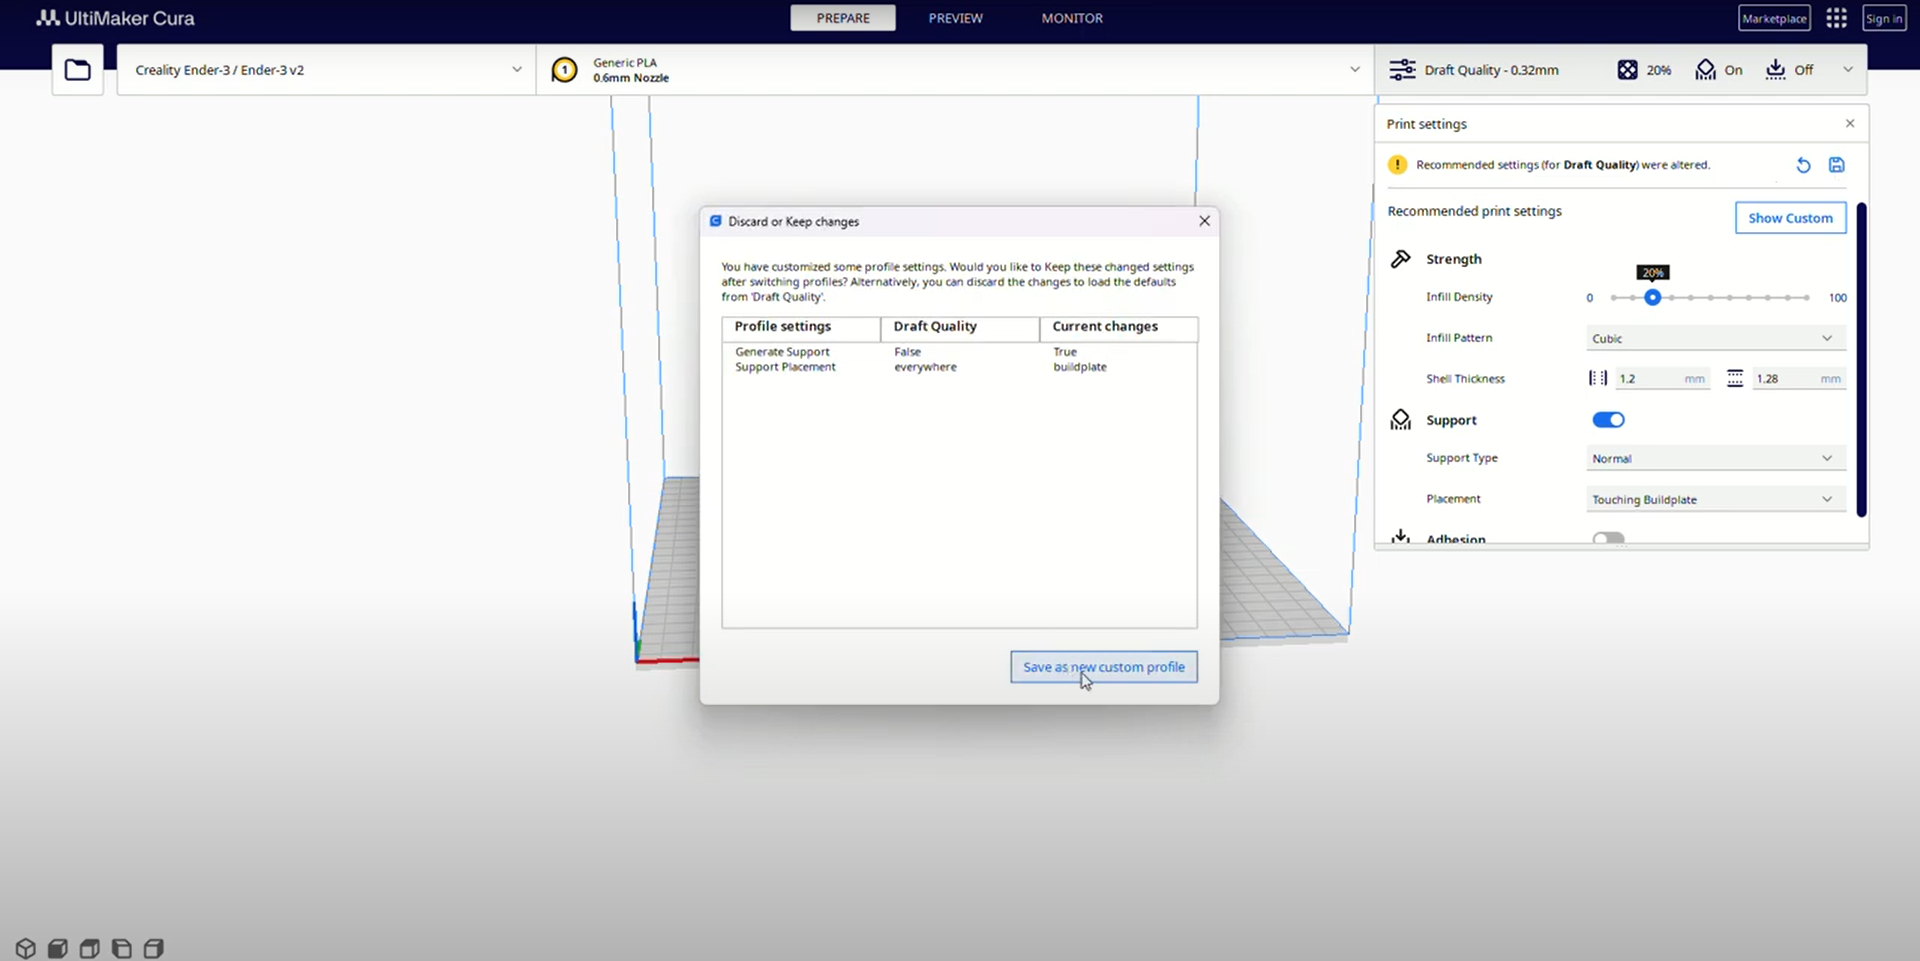Click the Shell Thickness label
Image resolution: width=1920 pixels, height=961 pixels.
(x=1465, y=379)
